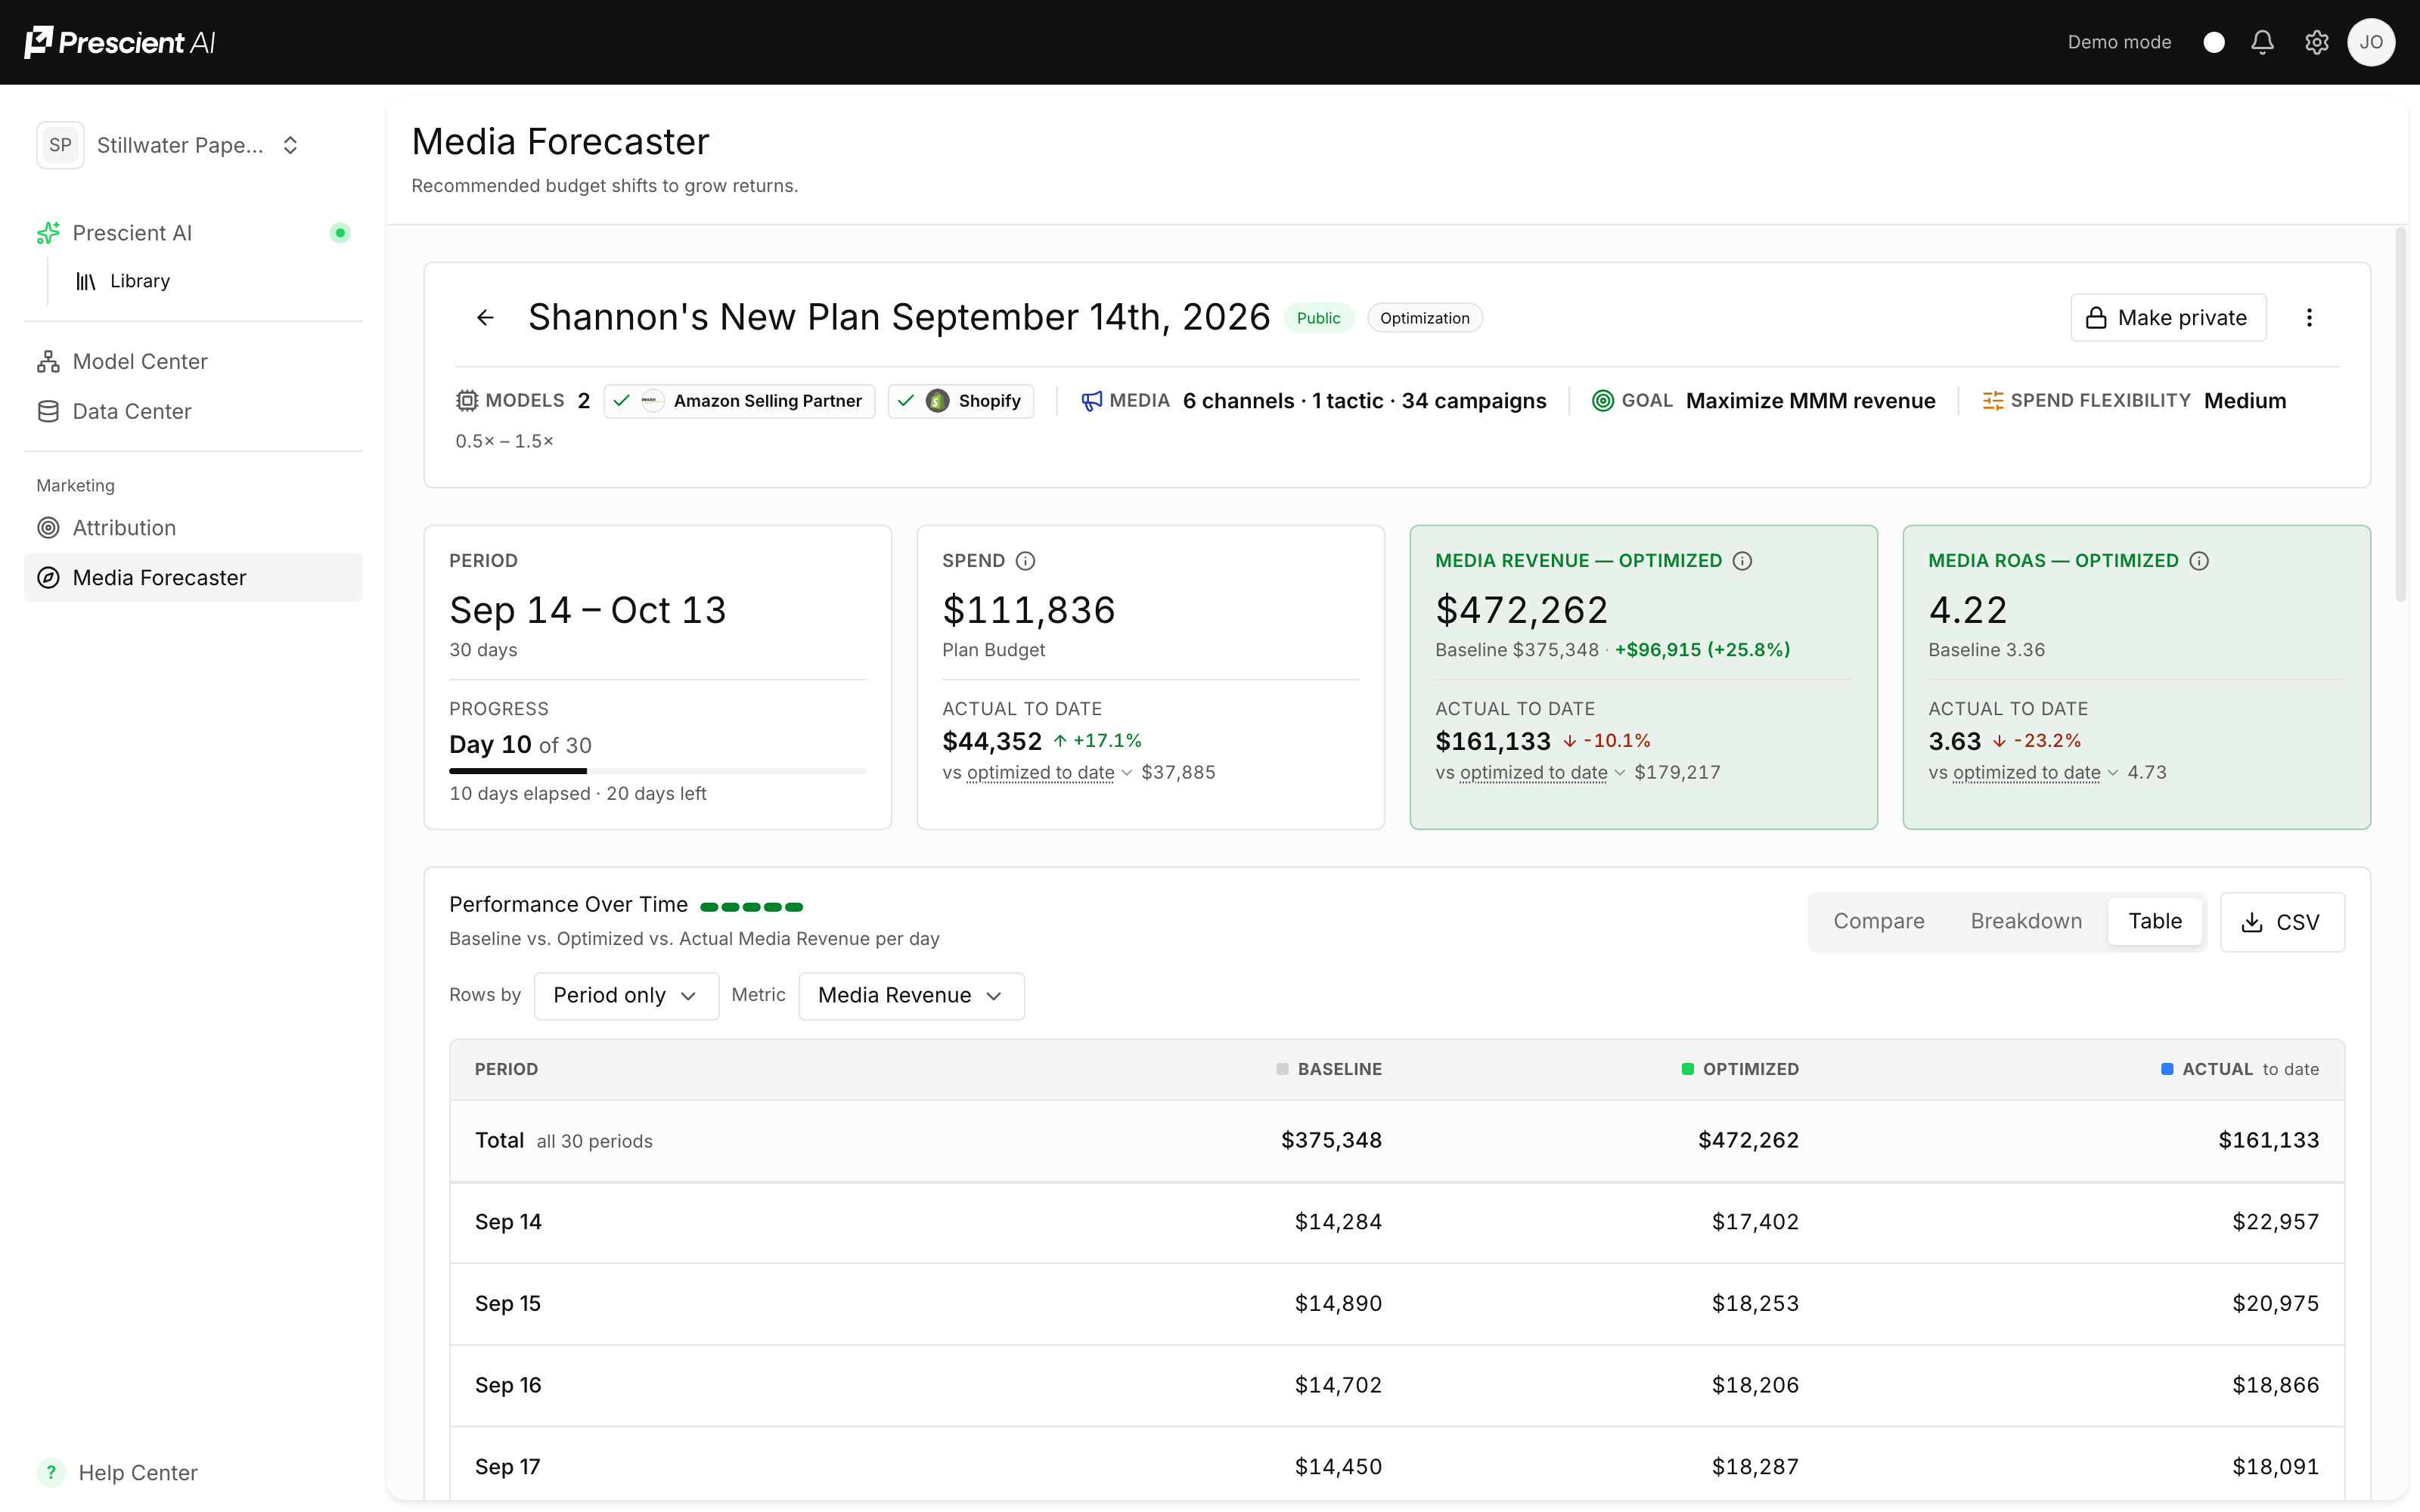Go to Model Center

(193, 361)
